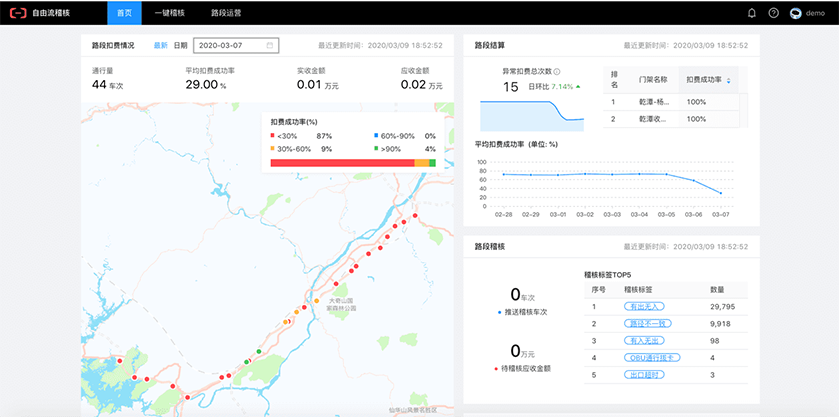Click the red logo icon beside 自由流稽核
Image resolution: width=839 pixels, height=417 pixels.
[x=18, y=13]
